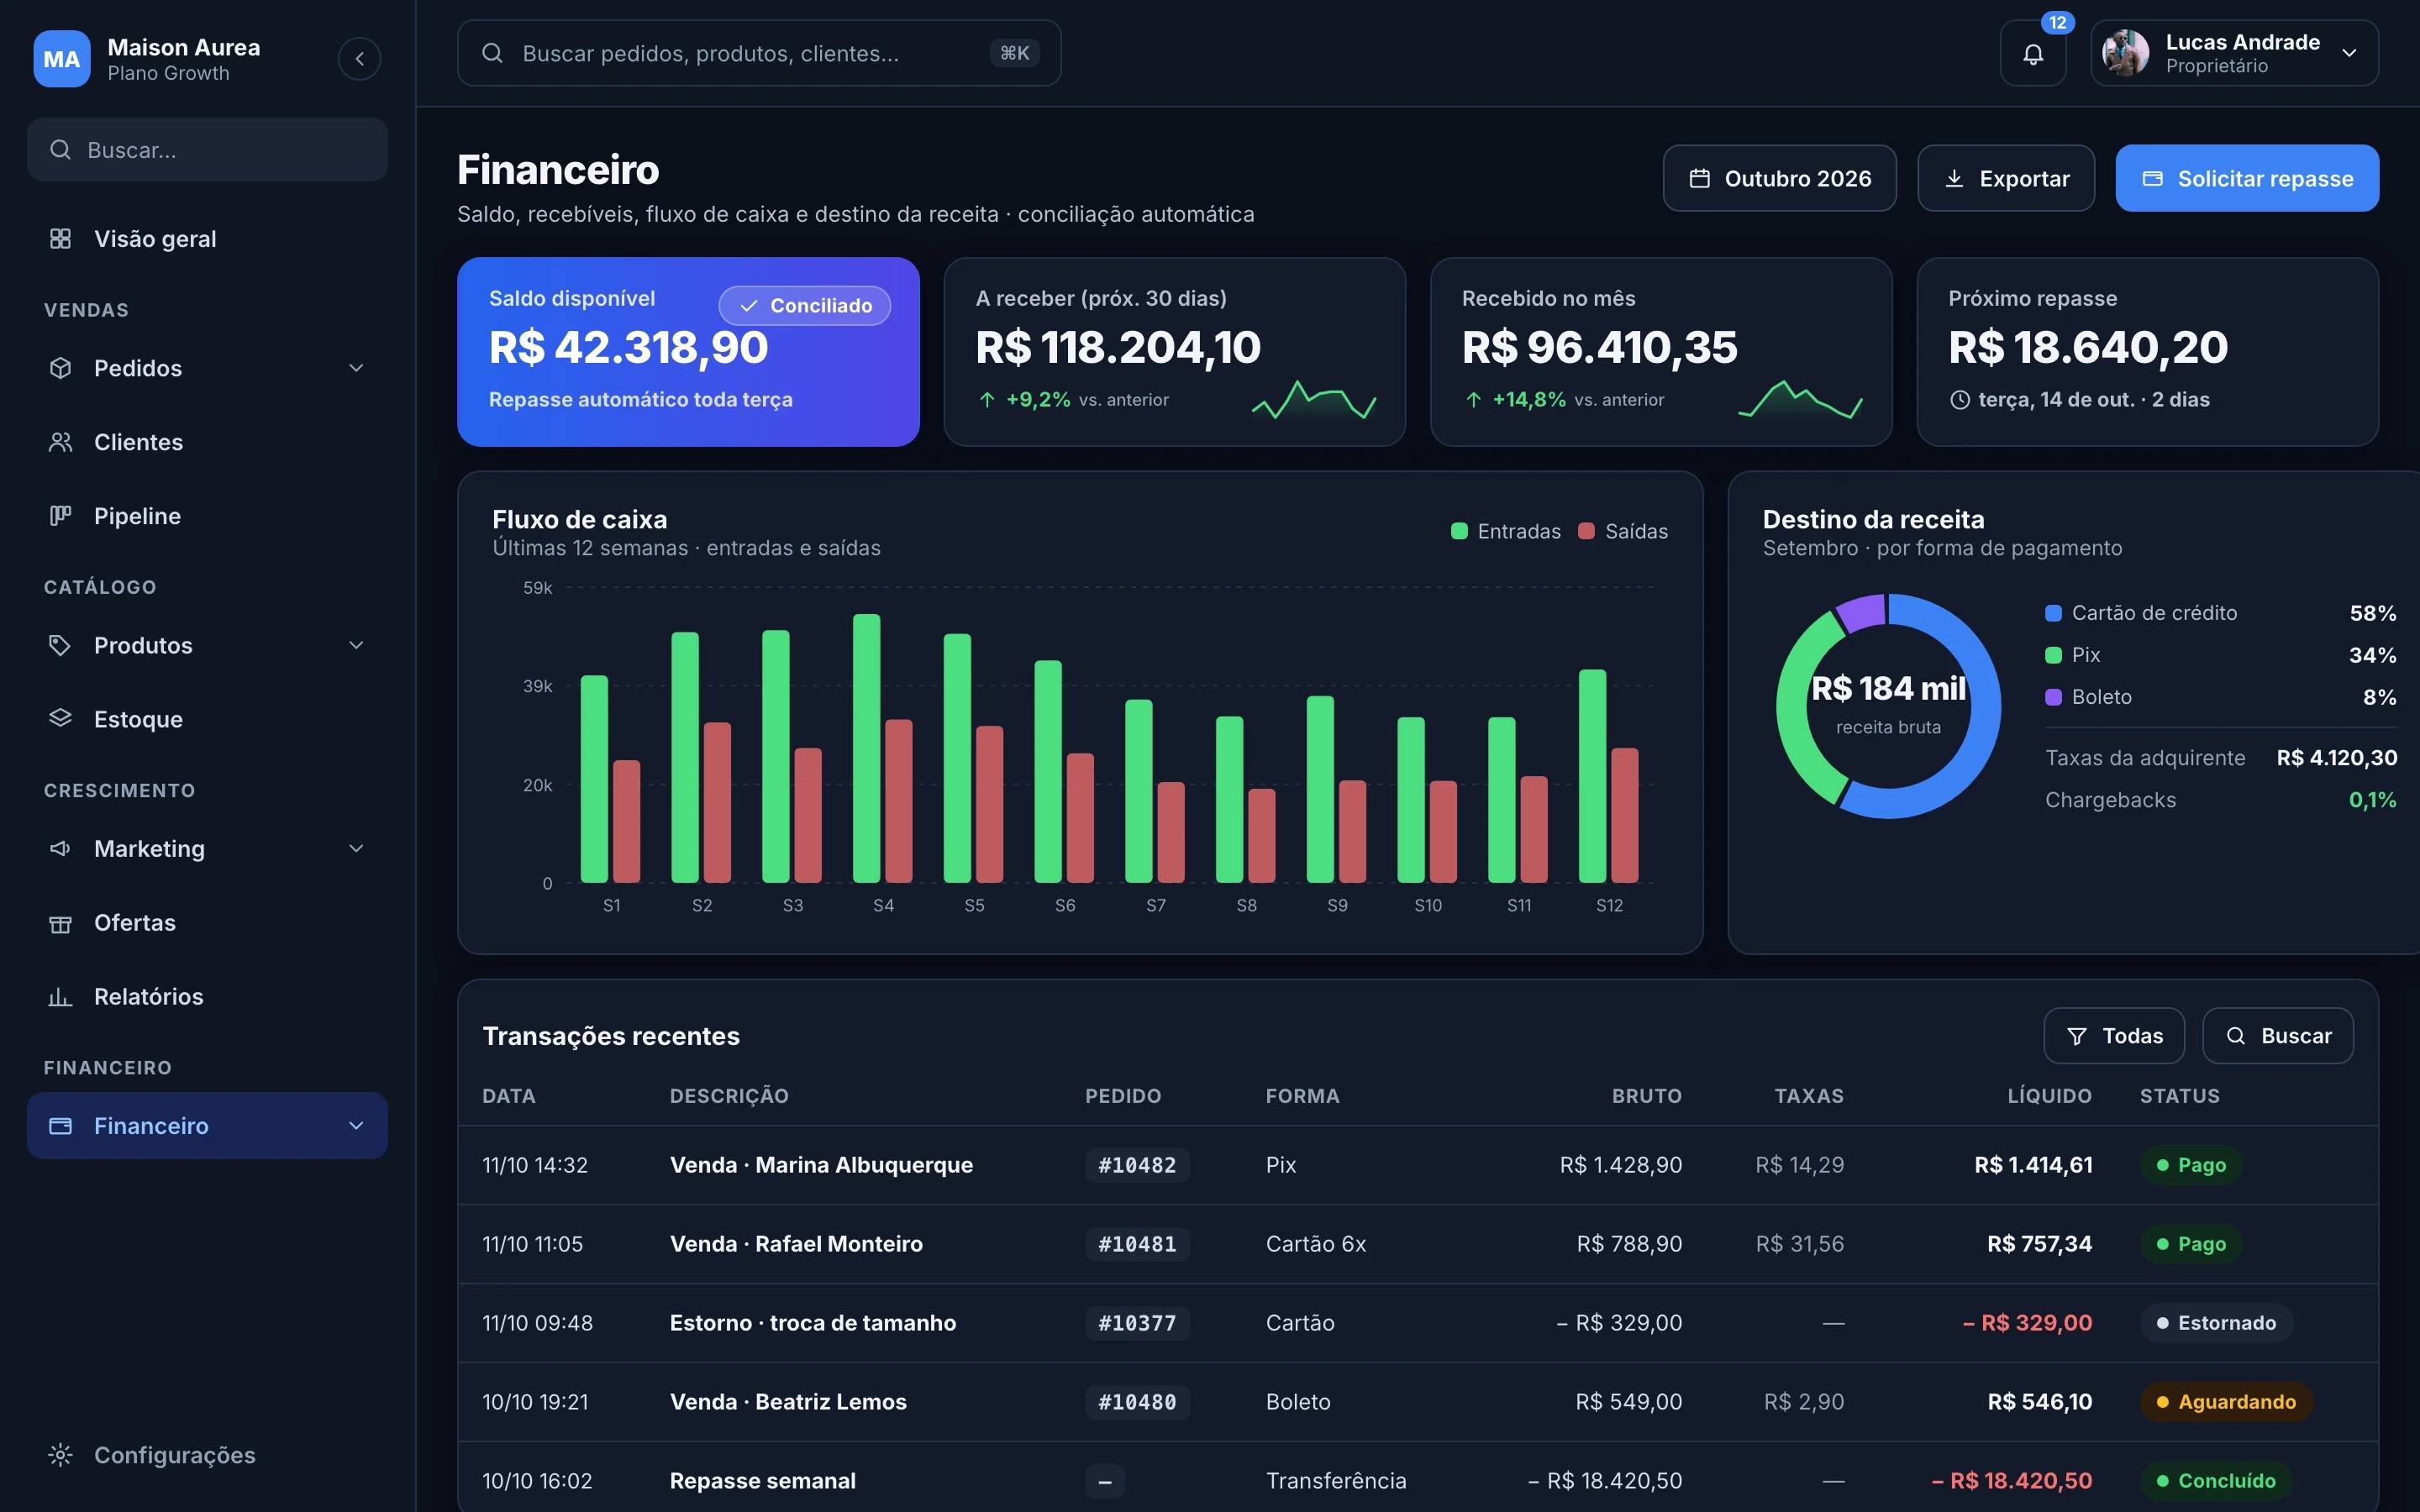Click the Solicitar repasse button
This screenshot has height=1512, width=2420.
click(x=2247, y=178)
